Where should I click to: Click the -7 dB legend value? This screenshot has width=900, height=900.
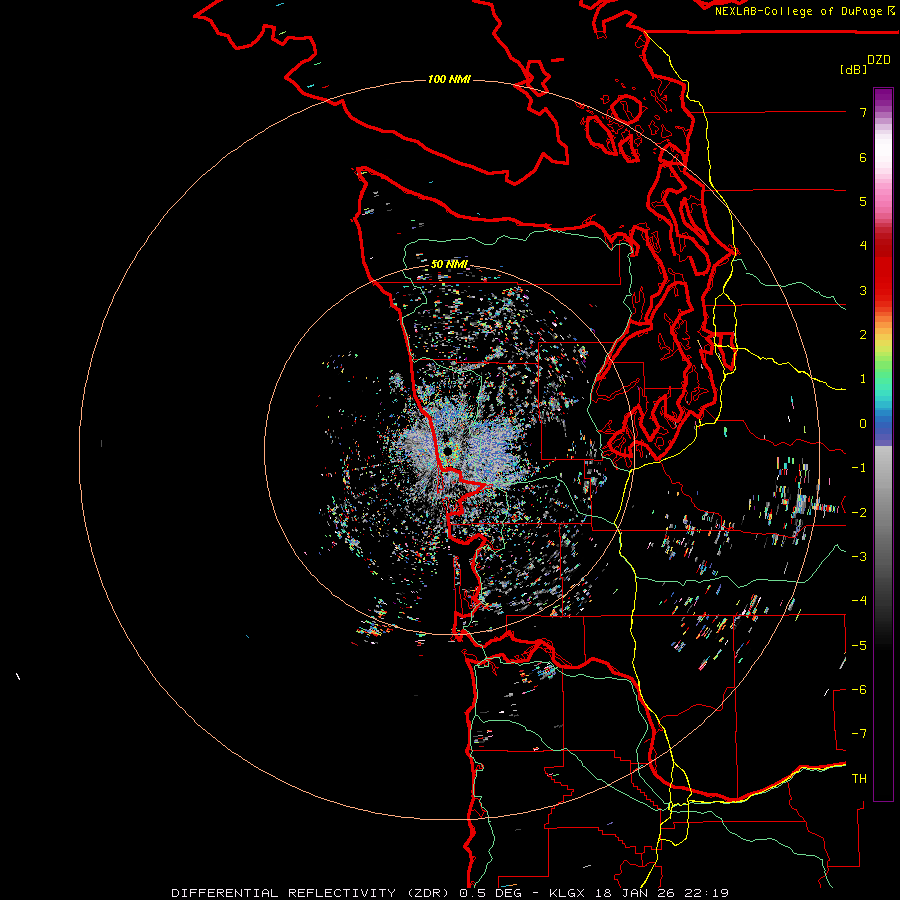(x=859, y=734)
